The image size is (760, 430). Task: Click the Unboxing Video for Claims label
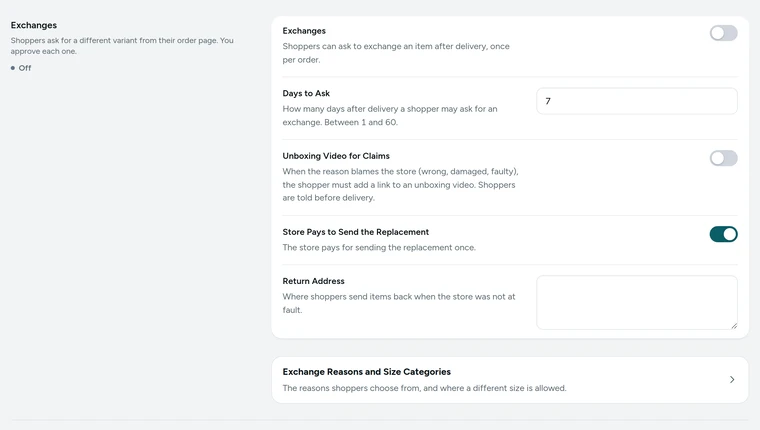click(336, 156)
